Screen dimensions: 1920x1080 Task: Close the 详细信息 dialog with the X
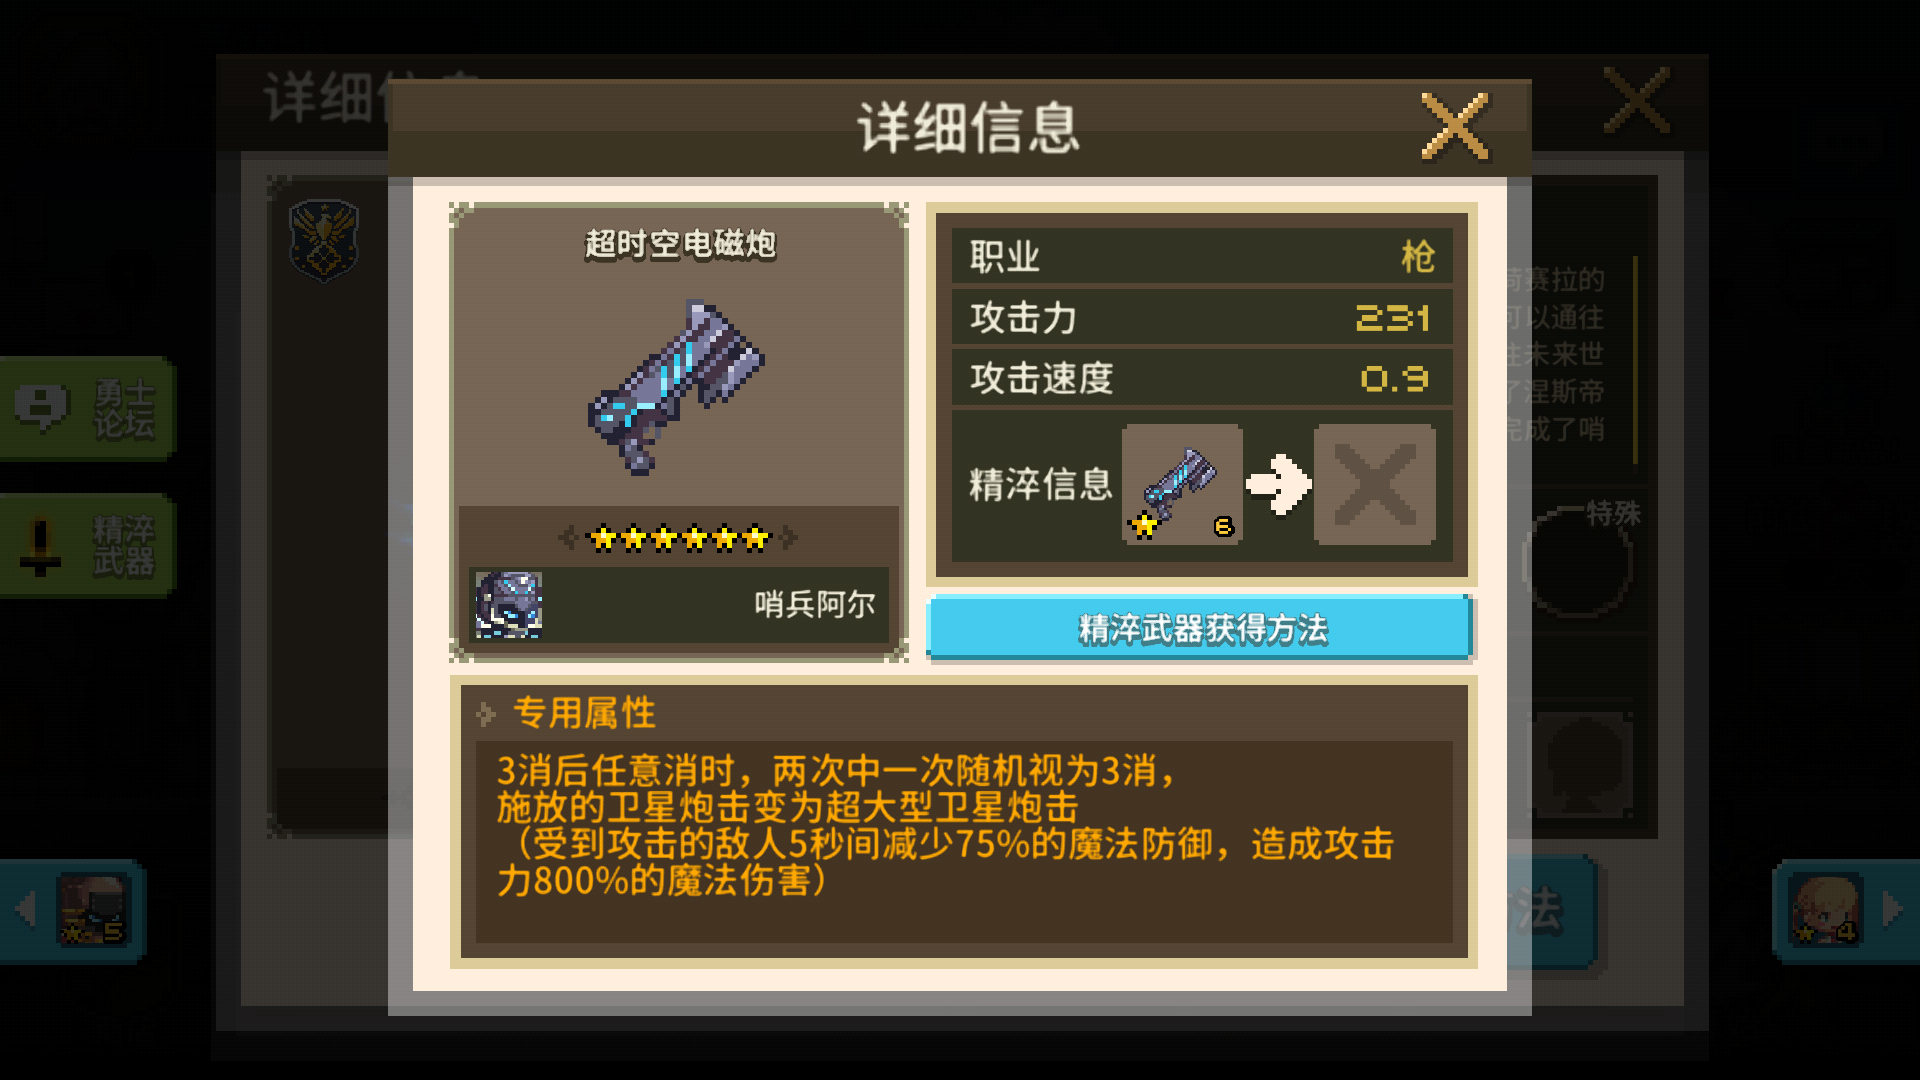1455,126
